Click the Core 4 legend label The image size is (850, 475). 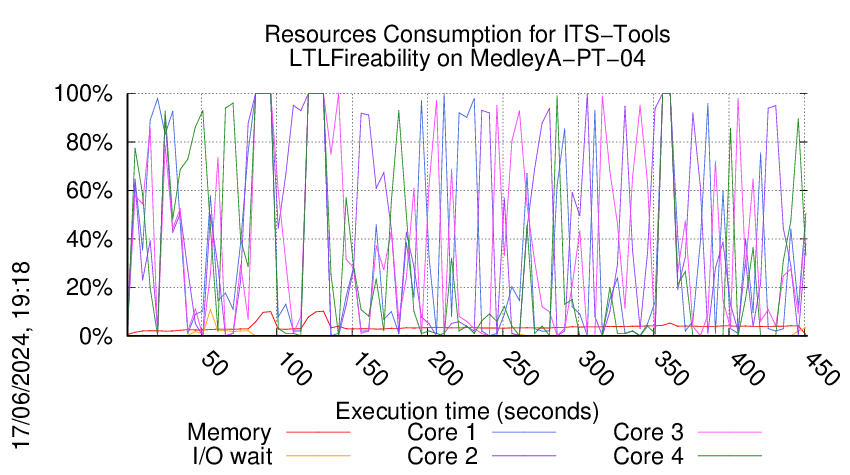[648, 456]
